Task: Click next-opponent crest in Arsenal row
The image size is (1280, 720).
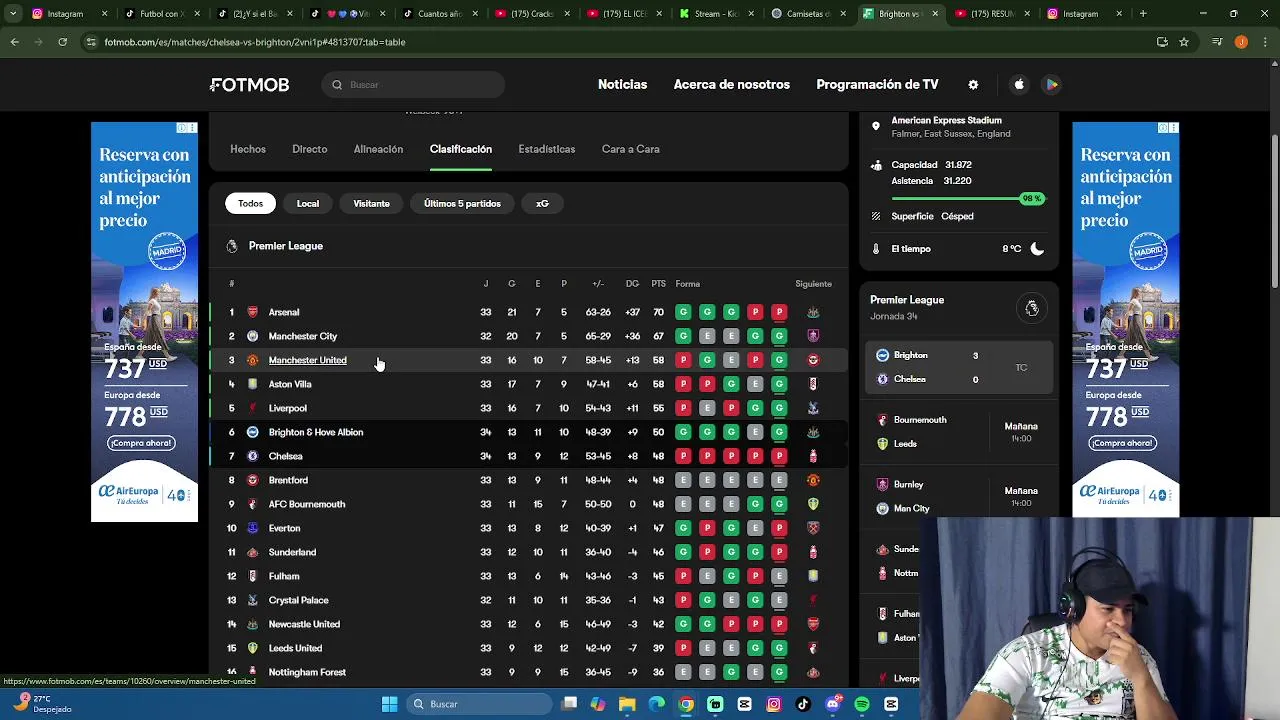Action: pyautogui.click(x=813, y=312)
